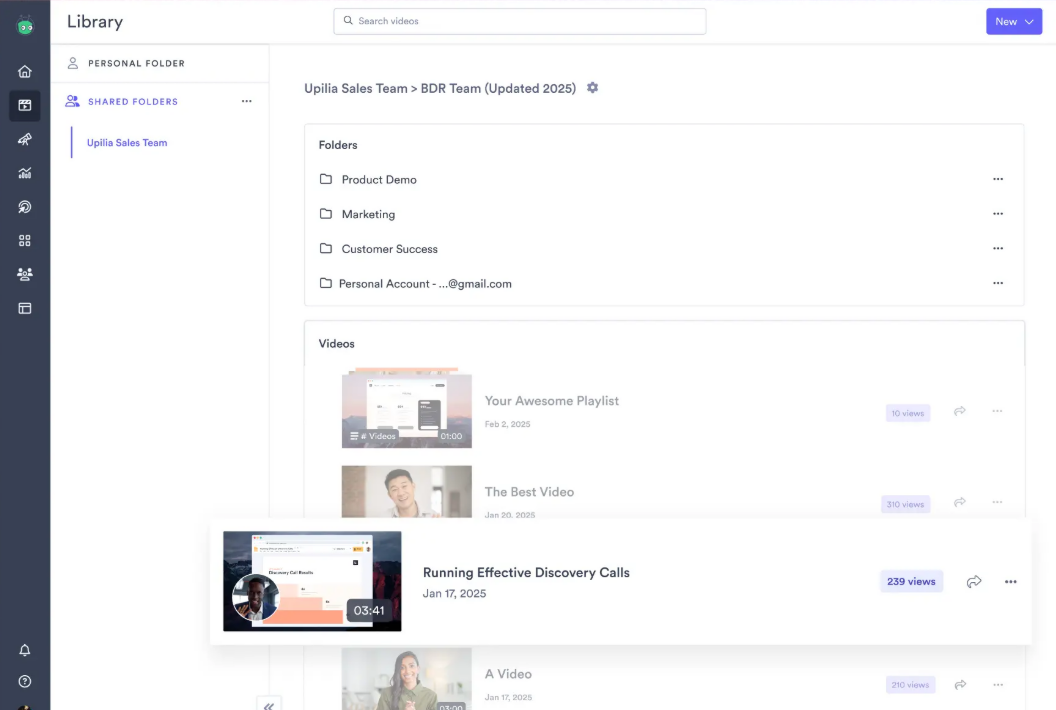1056x710 pixels.
Task: Click the folder settings gear icon
Action: click(593, 88)
